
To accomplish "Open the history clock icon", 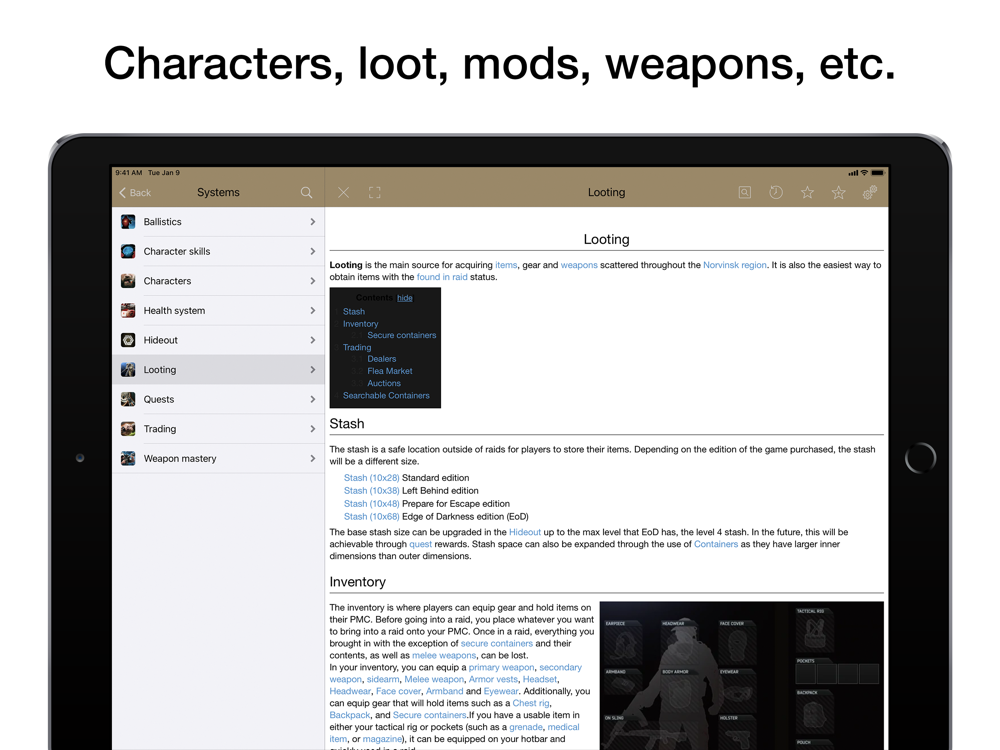I will (x=776, y=193).
